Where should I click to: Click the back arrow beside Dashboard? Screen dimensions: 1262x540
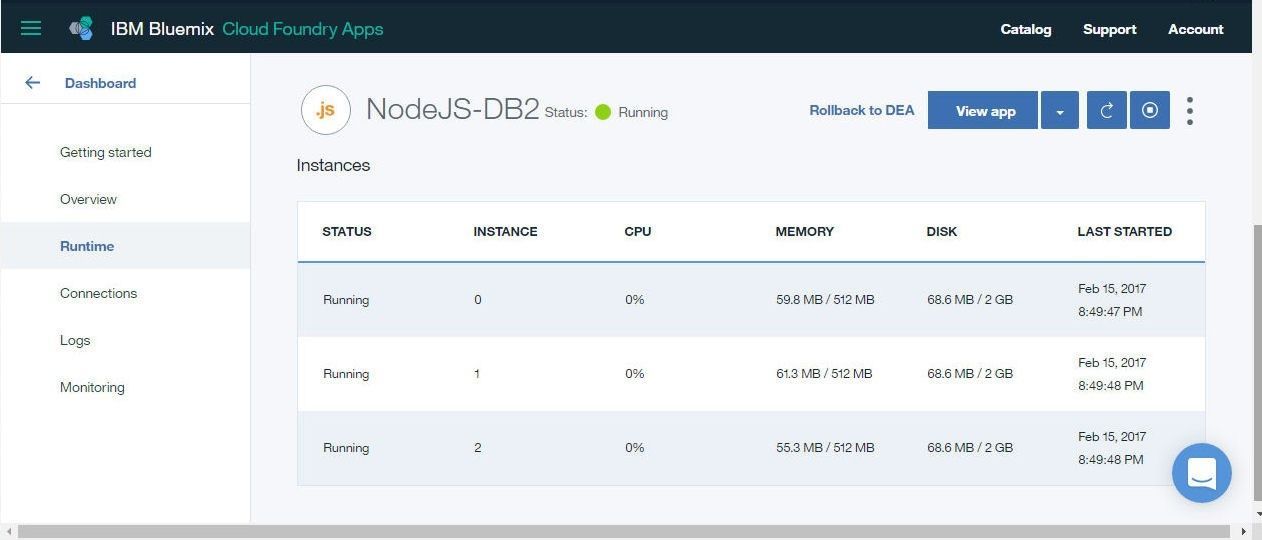(32, 83)
